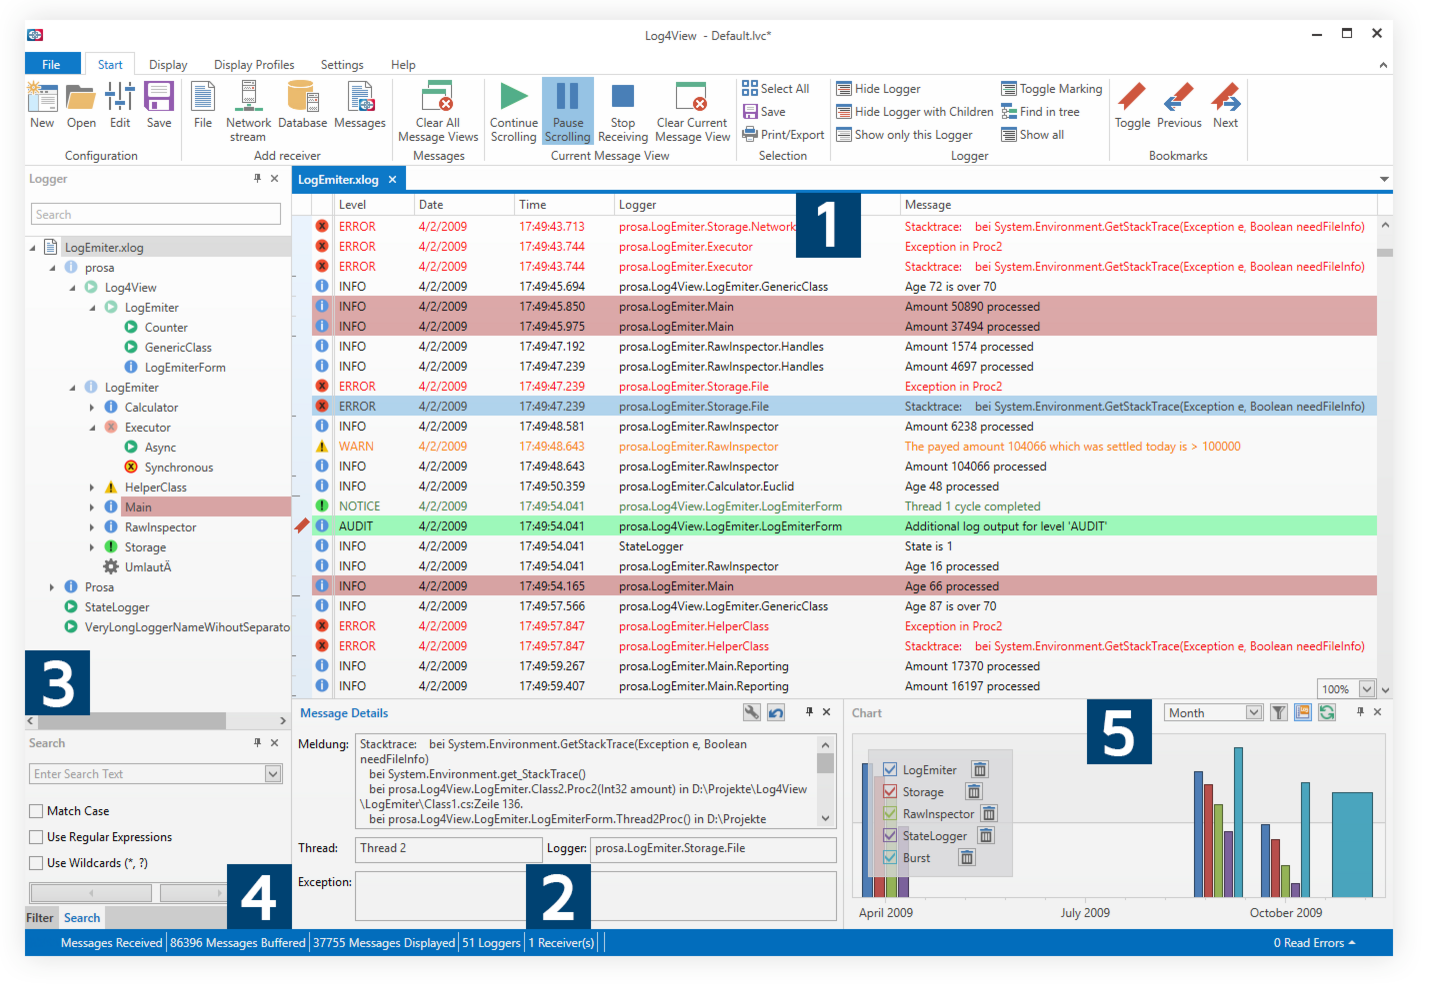Viewport: 1436px width, 993px height.
Task: Open the Filter tab at bottom
Action: point(40,918)
